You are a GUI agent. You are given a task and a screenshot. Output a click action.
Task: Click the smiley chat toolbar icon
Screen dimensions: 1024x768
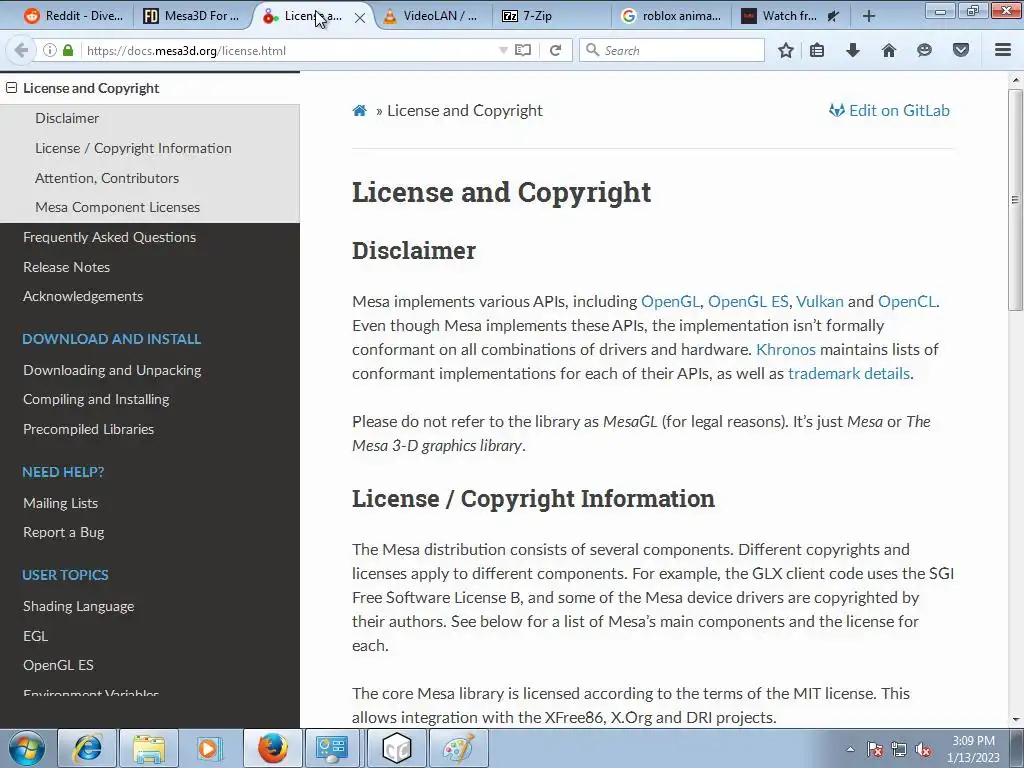(924, 50)
